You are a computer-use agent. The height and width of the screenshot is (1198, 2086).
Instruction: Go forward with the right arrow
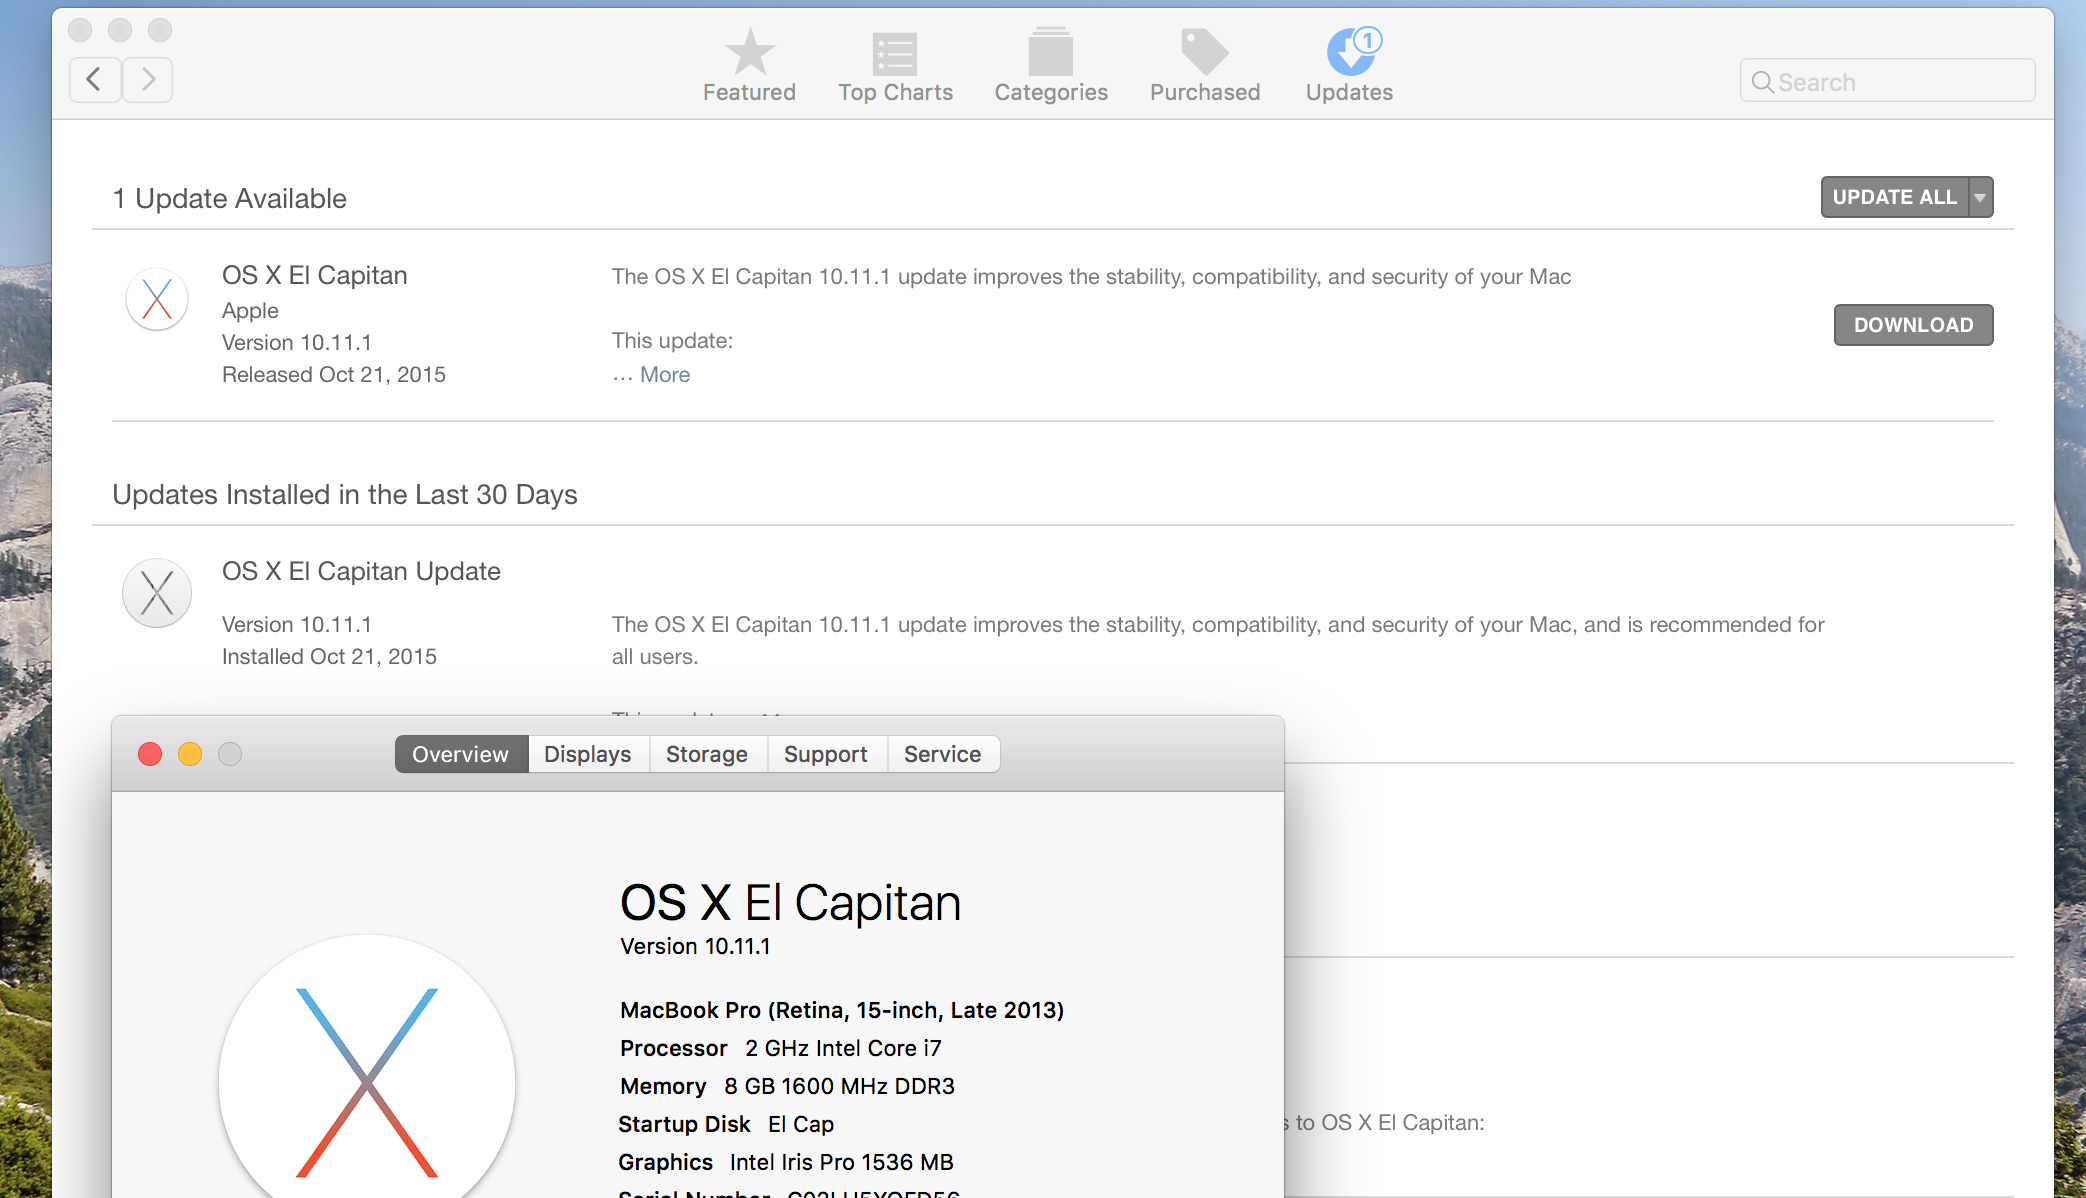coord(148,79)
